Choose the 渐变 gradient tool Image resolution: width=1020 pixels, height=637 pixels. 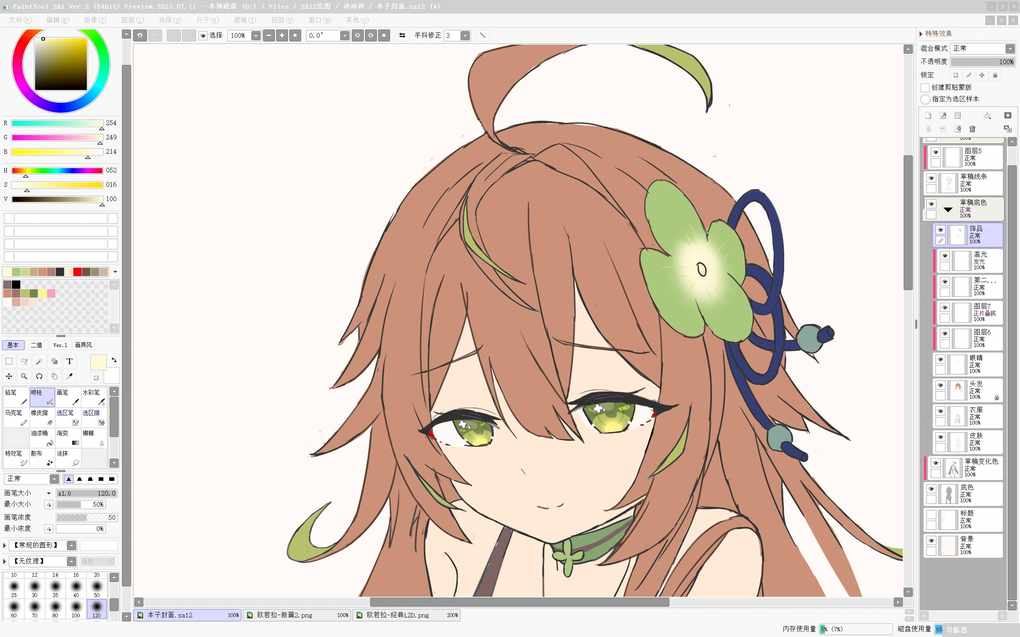point(68,438)
